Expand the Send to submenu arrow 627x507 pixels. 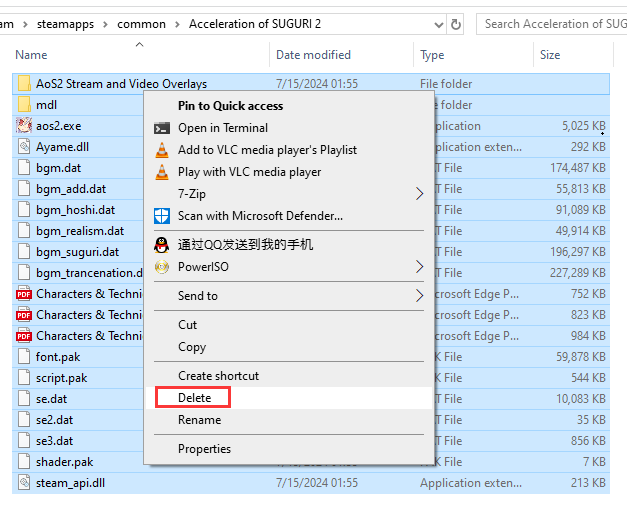419,296
